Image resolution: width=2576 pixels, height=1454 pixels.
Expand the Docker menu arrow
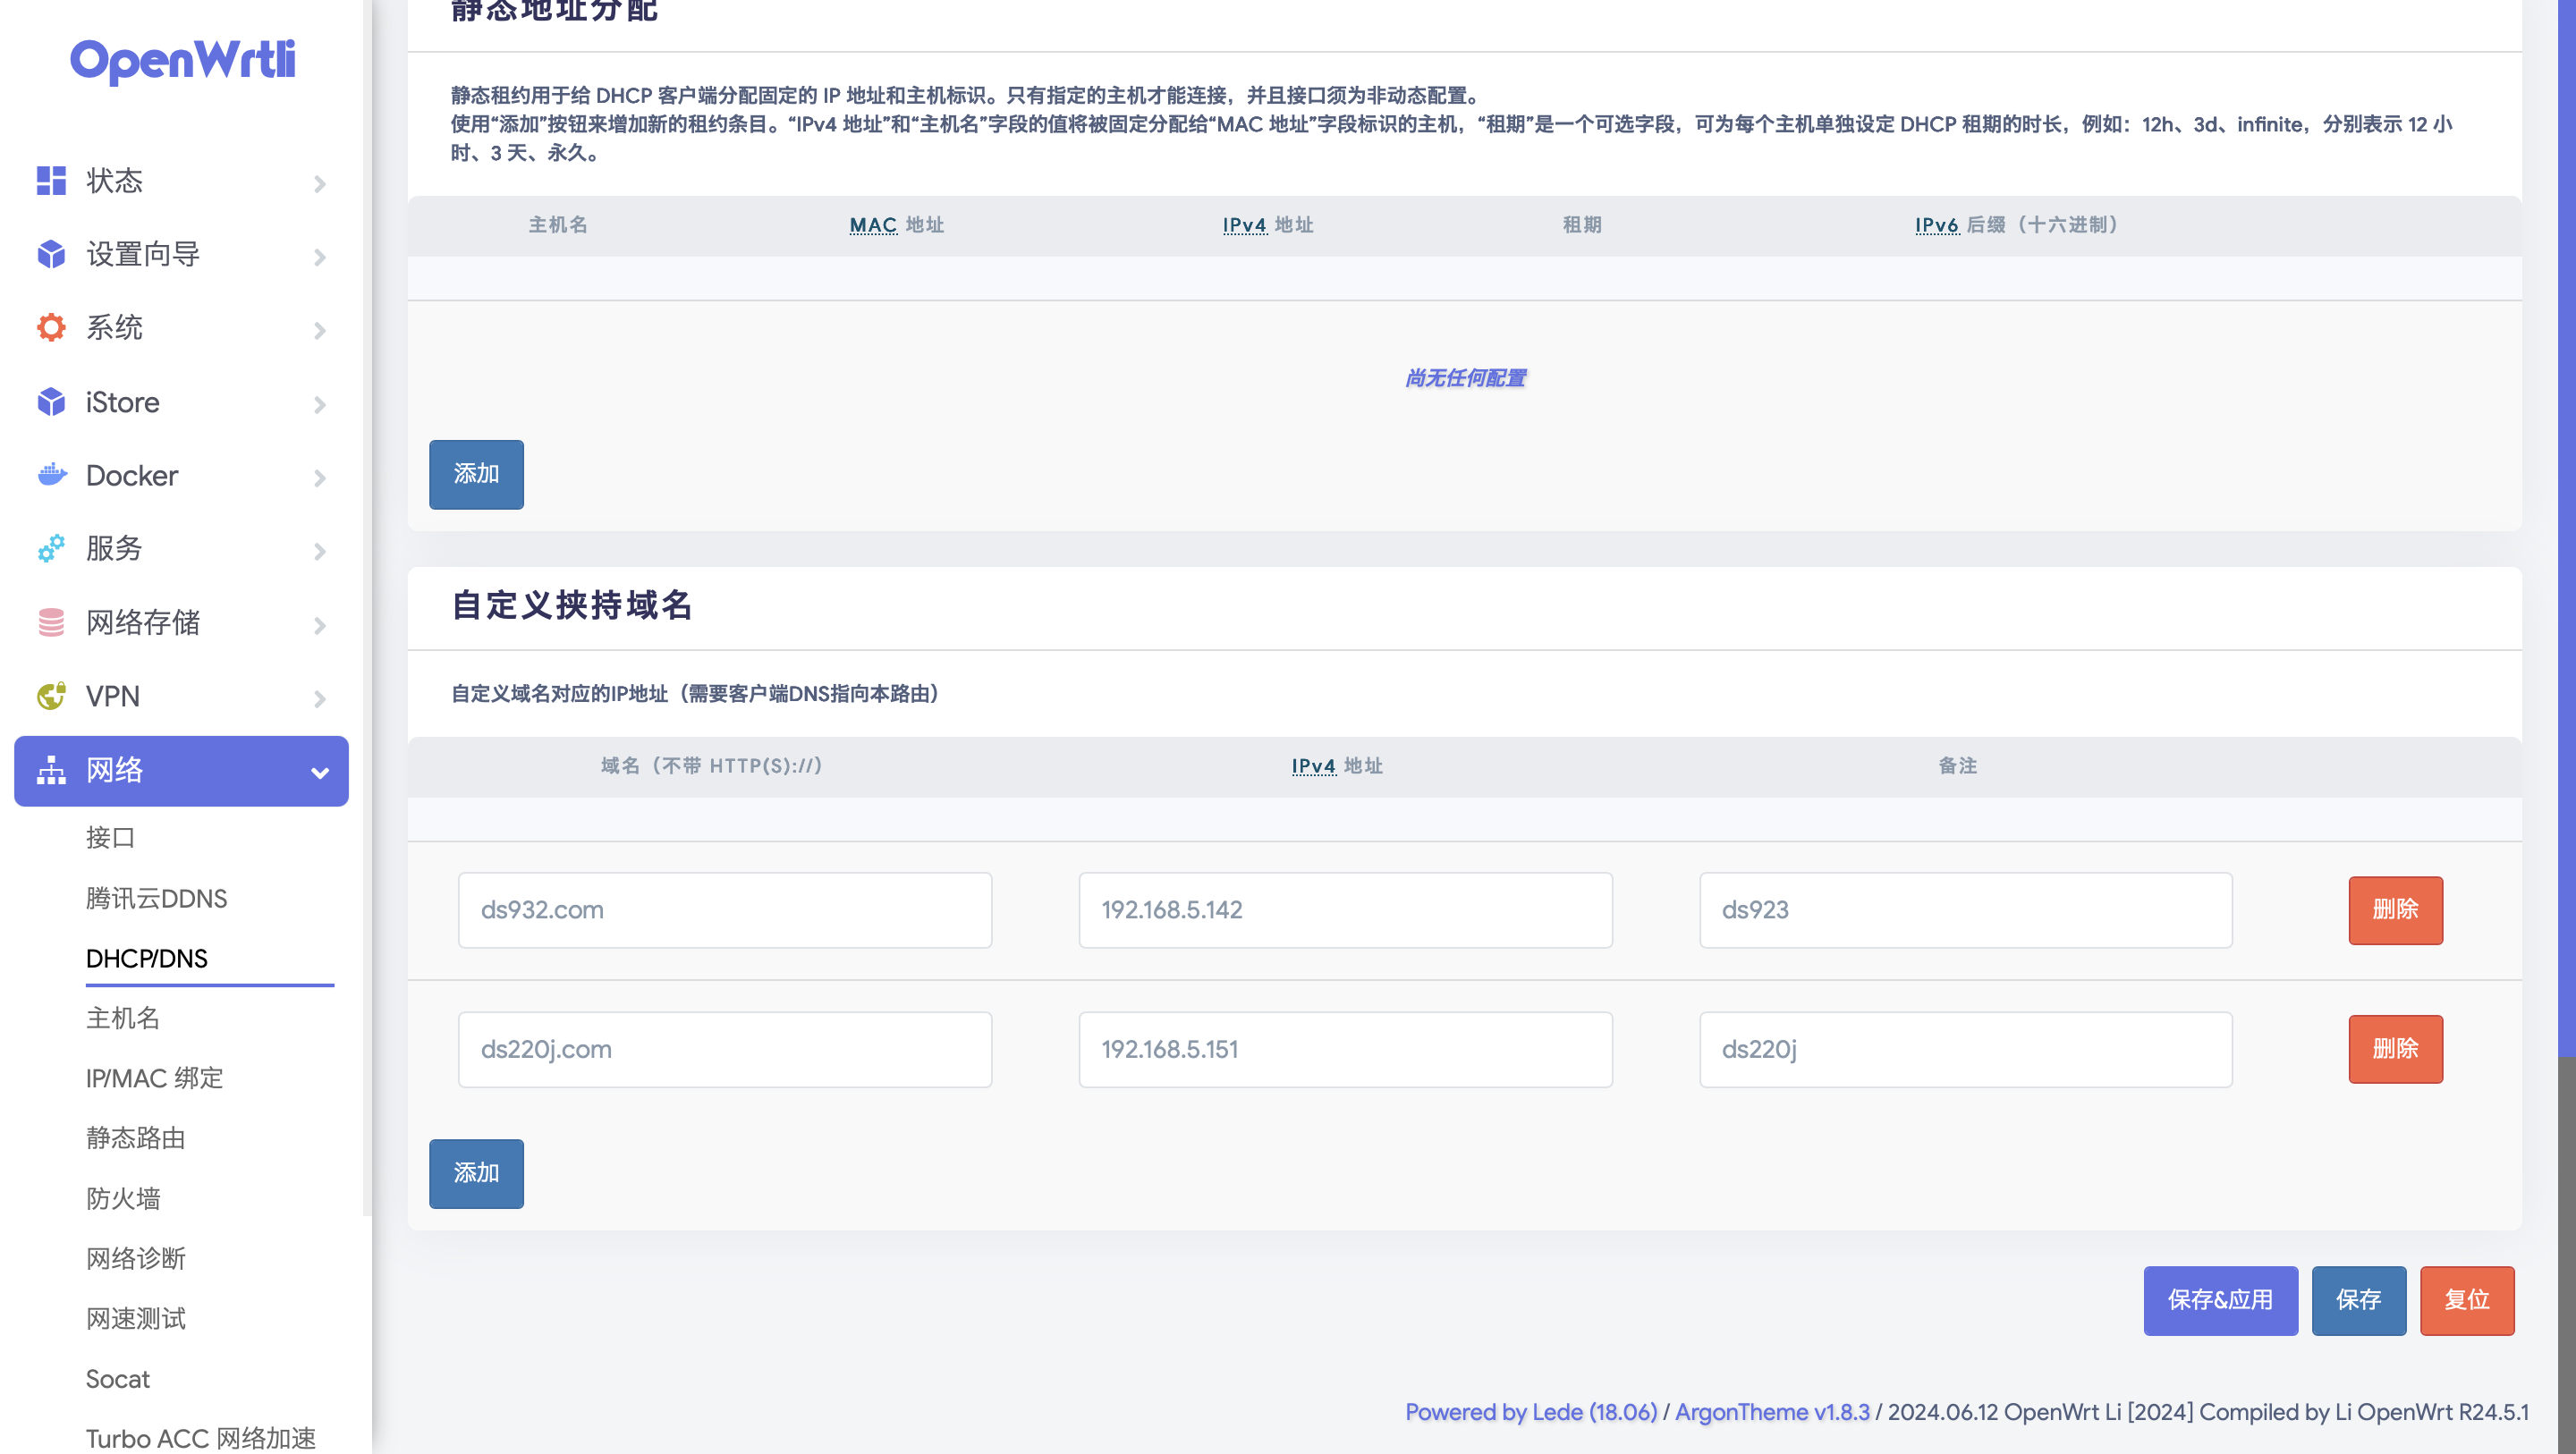click(319, 478)
